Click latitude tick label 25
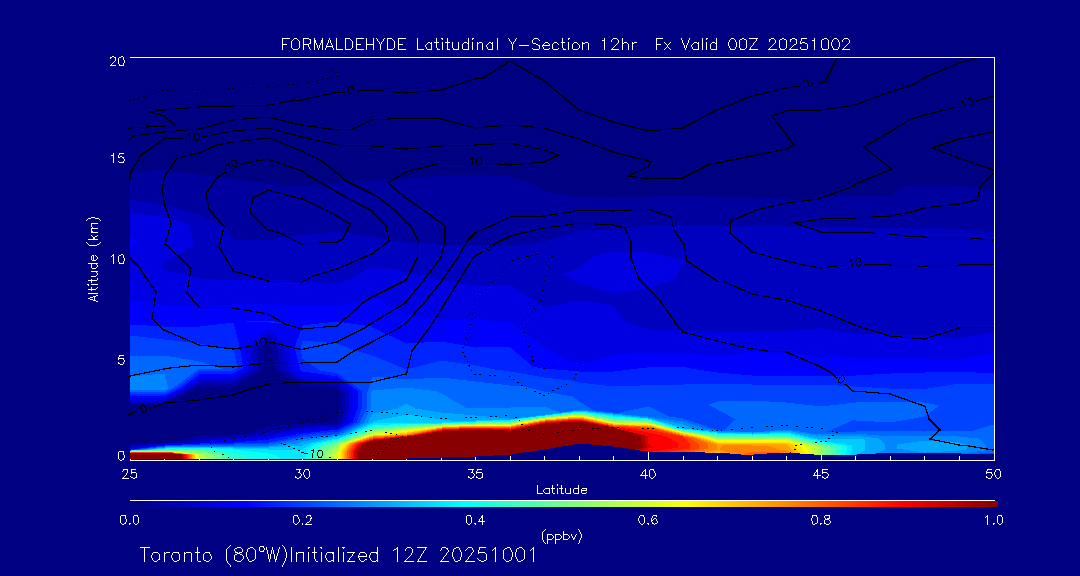 (130, 473)
